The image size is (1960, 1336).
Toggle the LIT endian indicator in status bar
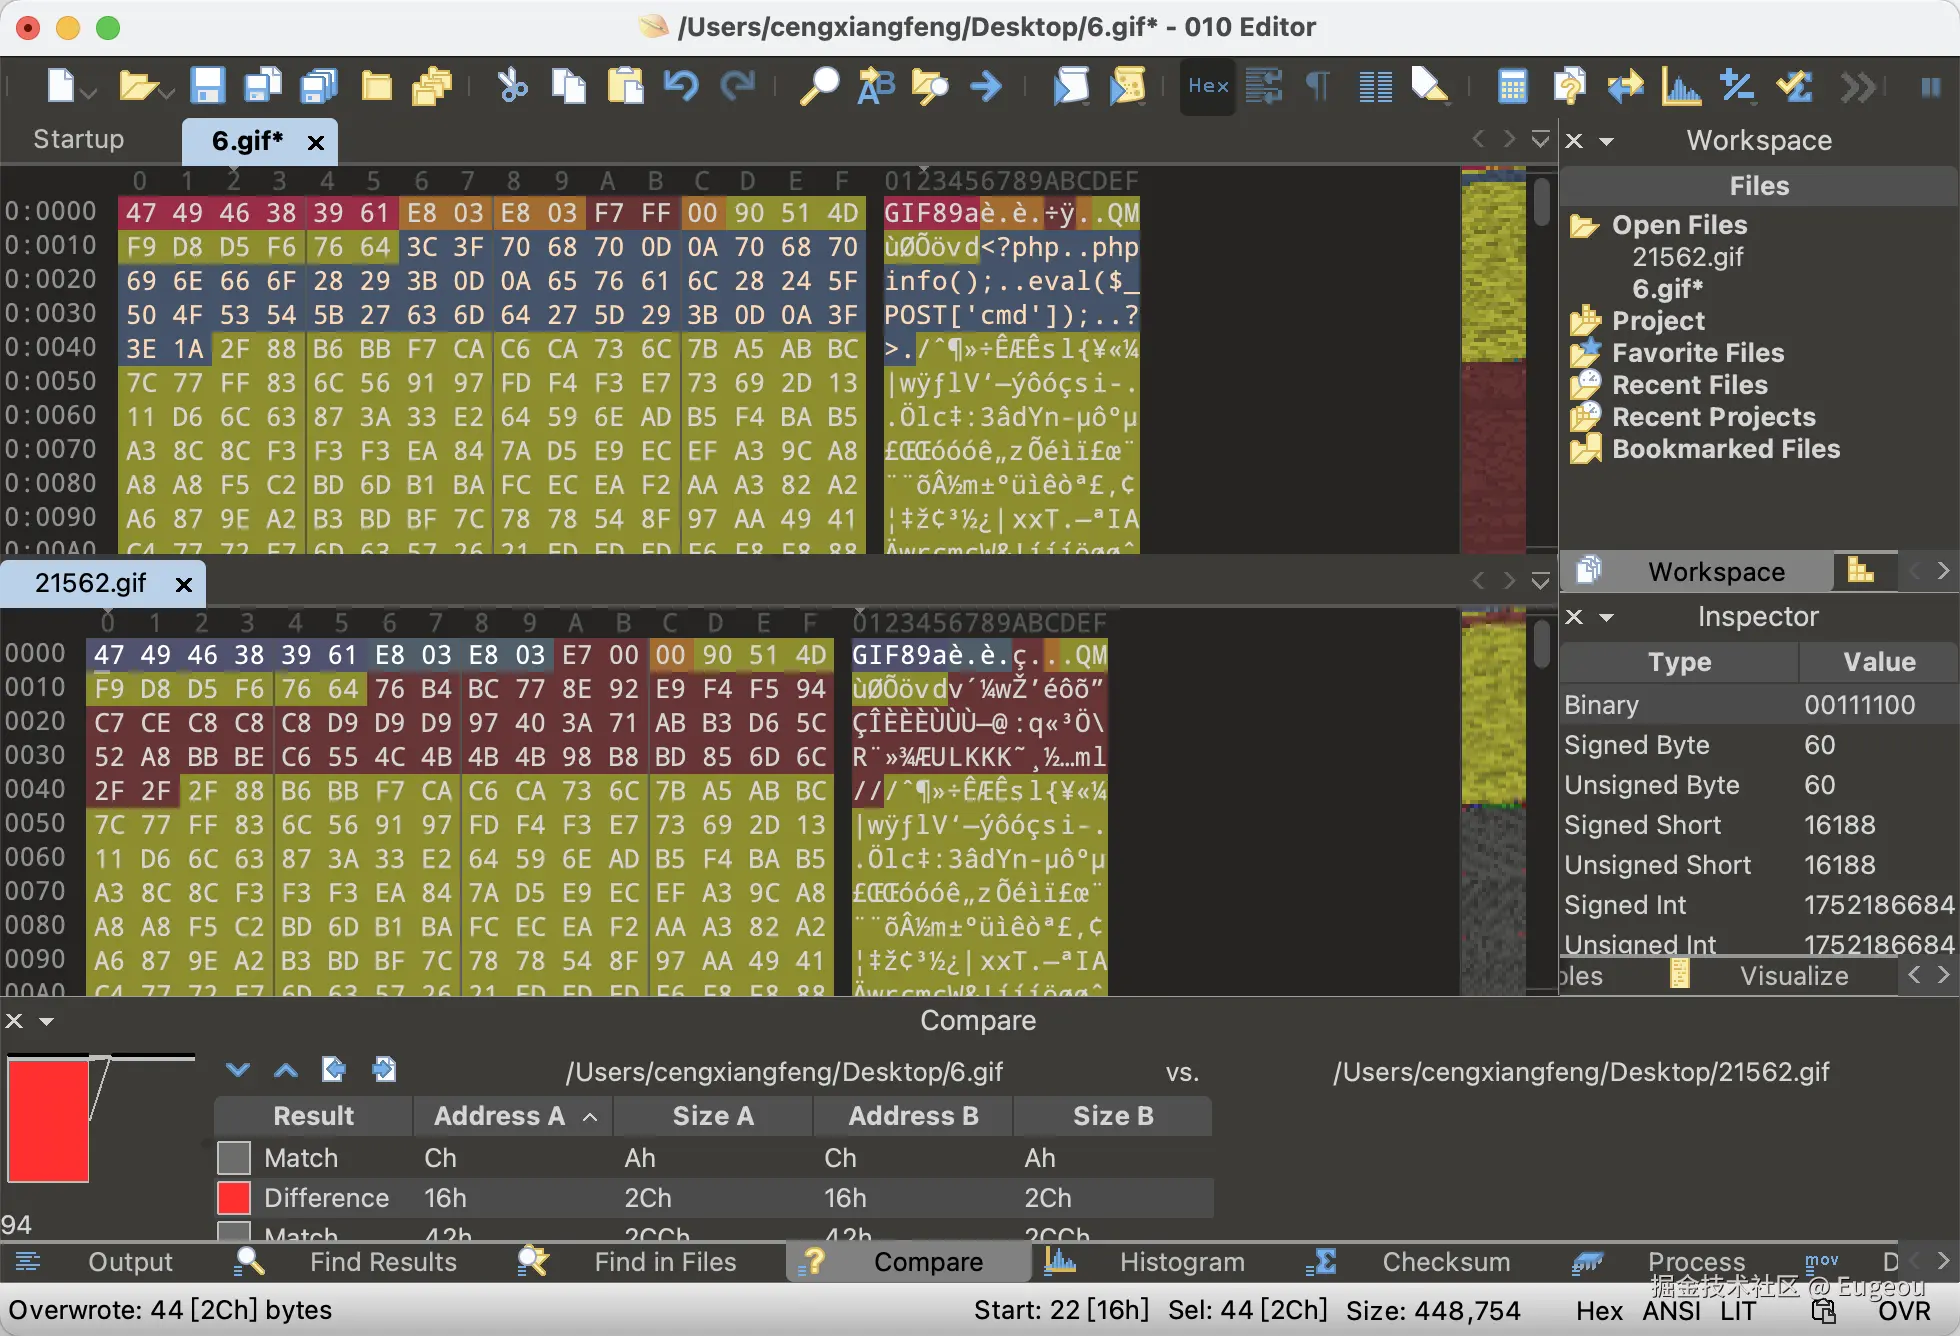1738,1311
